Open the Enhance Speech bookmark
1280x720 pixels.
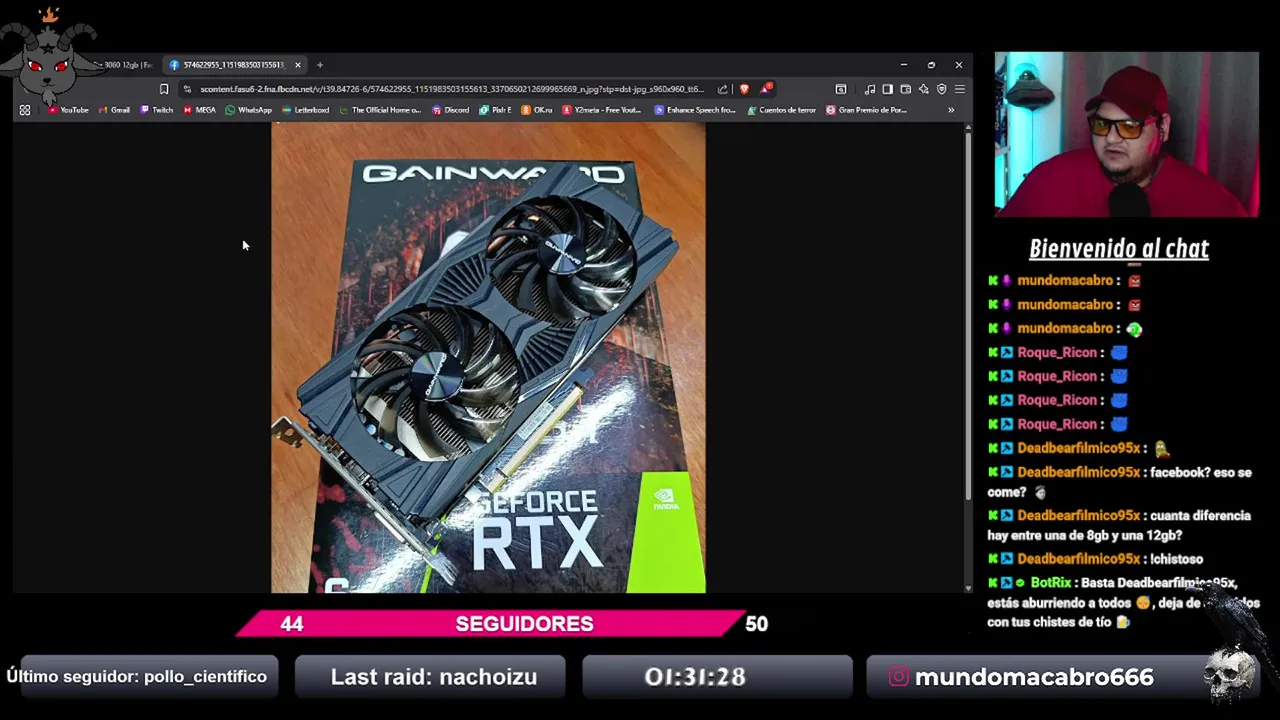point(695,110)
